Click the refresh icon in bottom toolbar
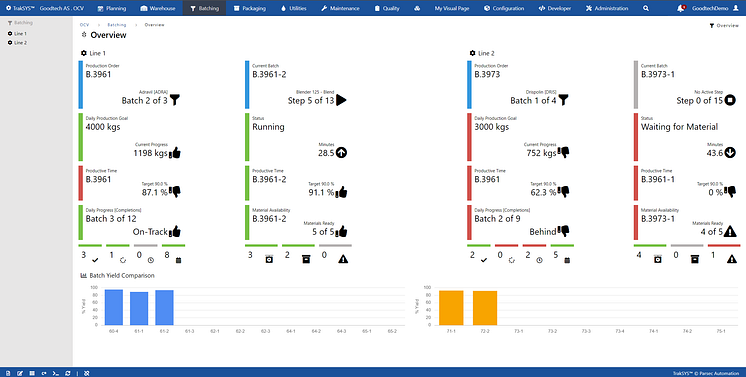This screenshot has height=377, width=746. click(x=68, y=374)
